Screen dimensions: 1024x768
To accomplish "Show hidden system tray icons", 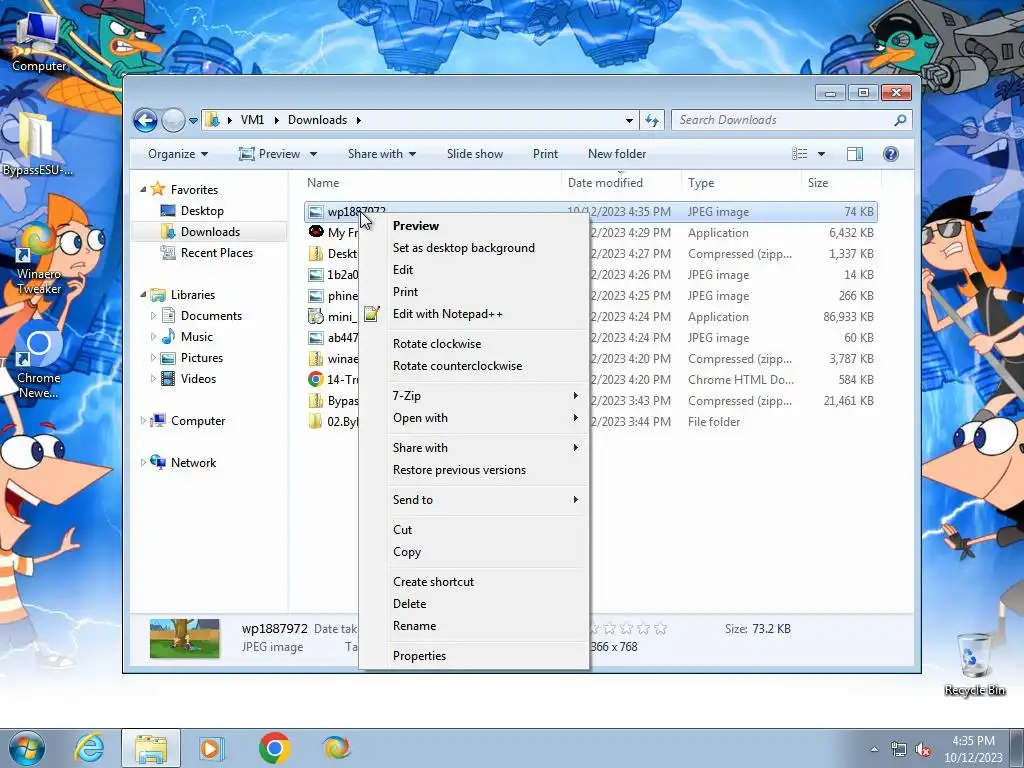I will [x=874, y=750].
